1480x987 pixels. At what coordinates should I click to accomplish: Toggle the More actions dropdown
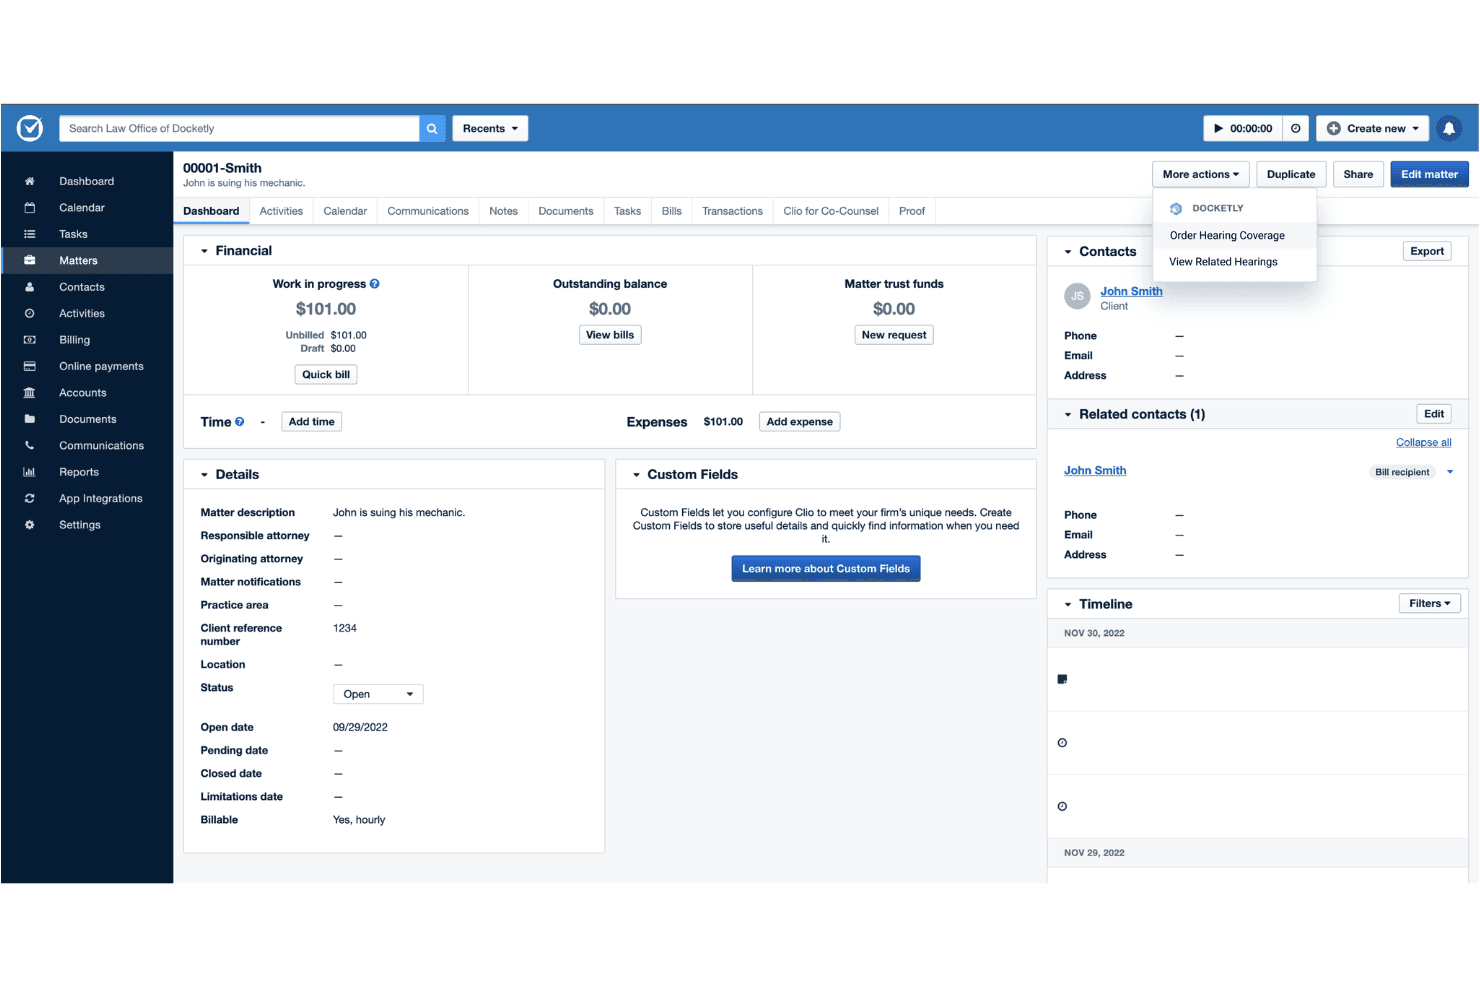pos(1200,174)
